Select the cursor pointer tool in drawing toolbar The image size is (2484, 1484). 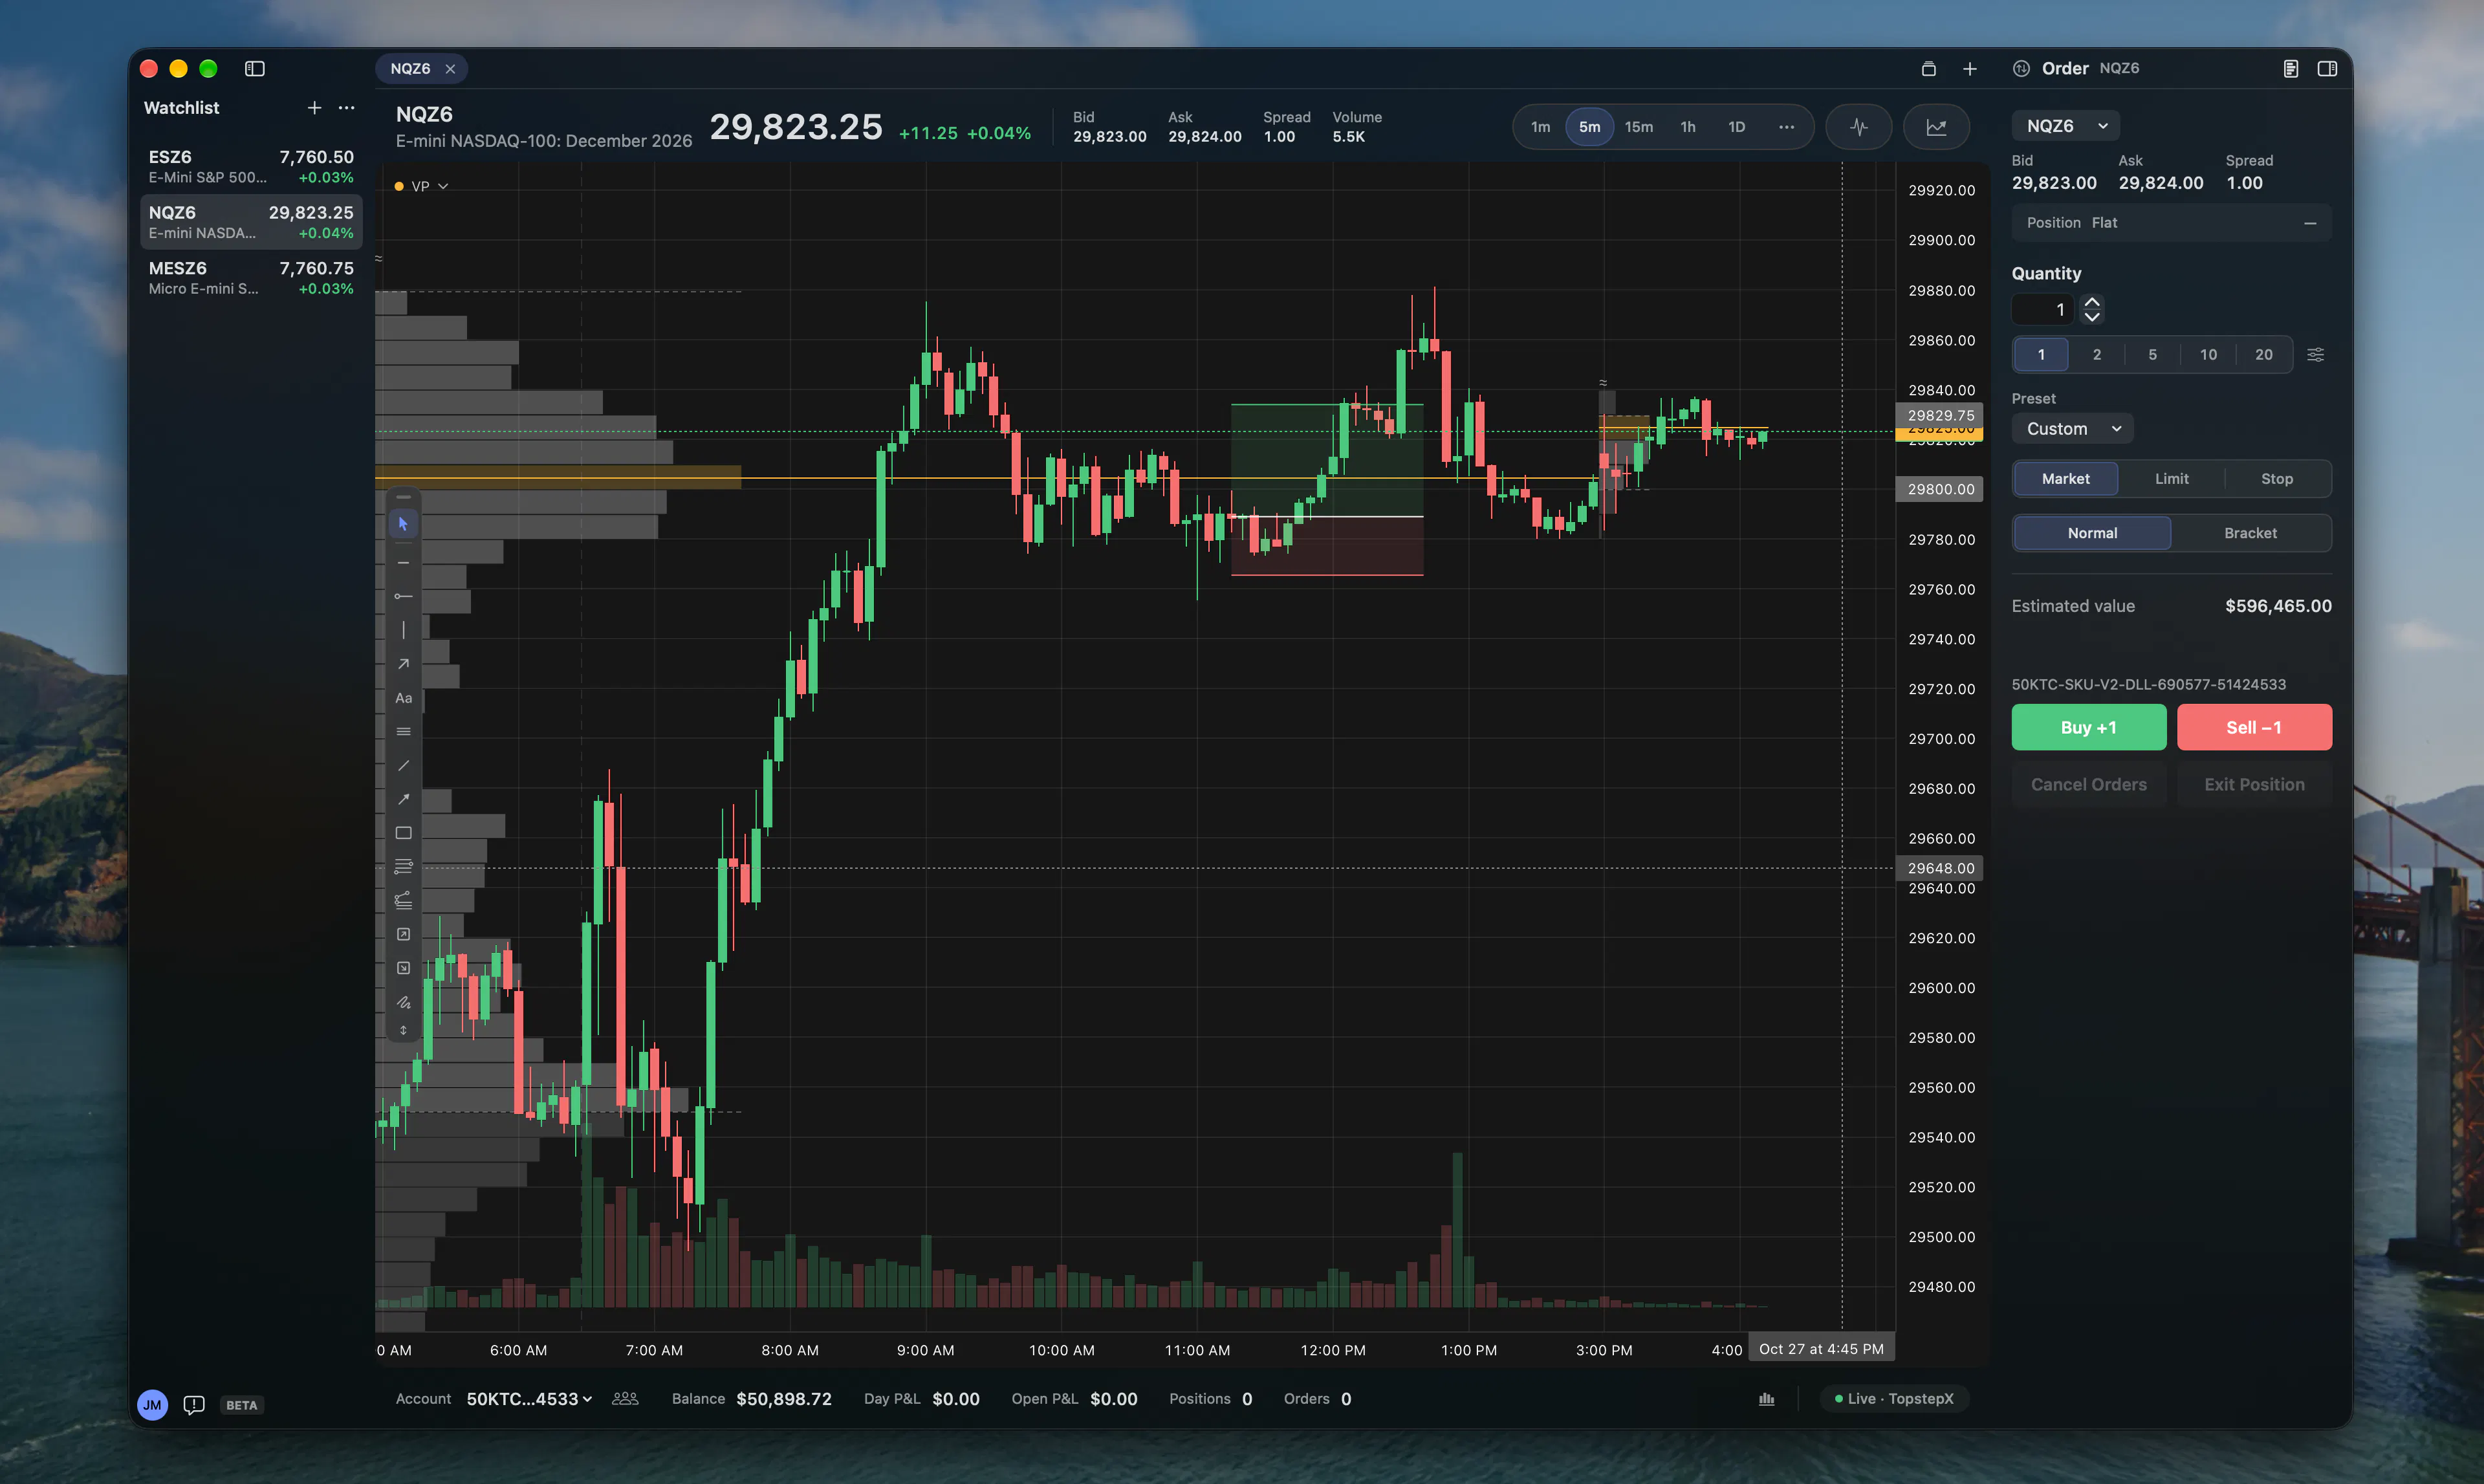(403, 524)
